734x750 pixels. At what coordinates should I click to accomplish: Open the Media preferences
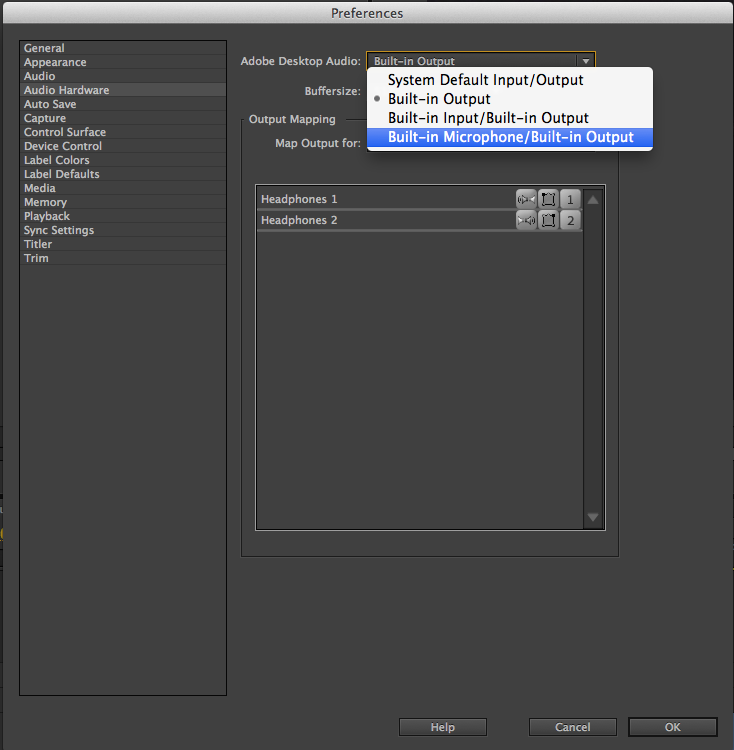coord(123,188)
